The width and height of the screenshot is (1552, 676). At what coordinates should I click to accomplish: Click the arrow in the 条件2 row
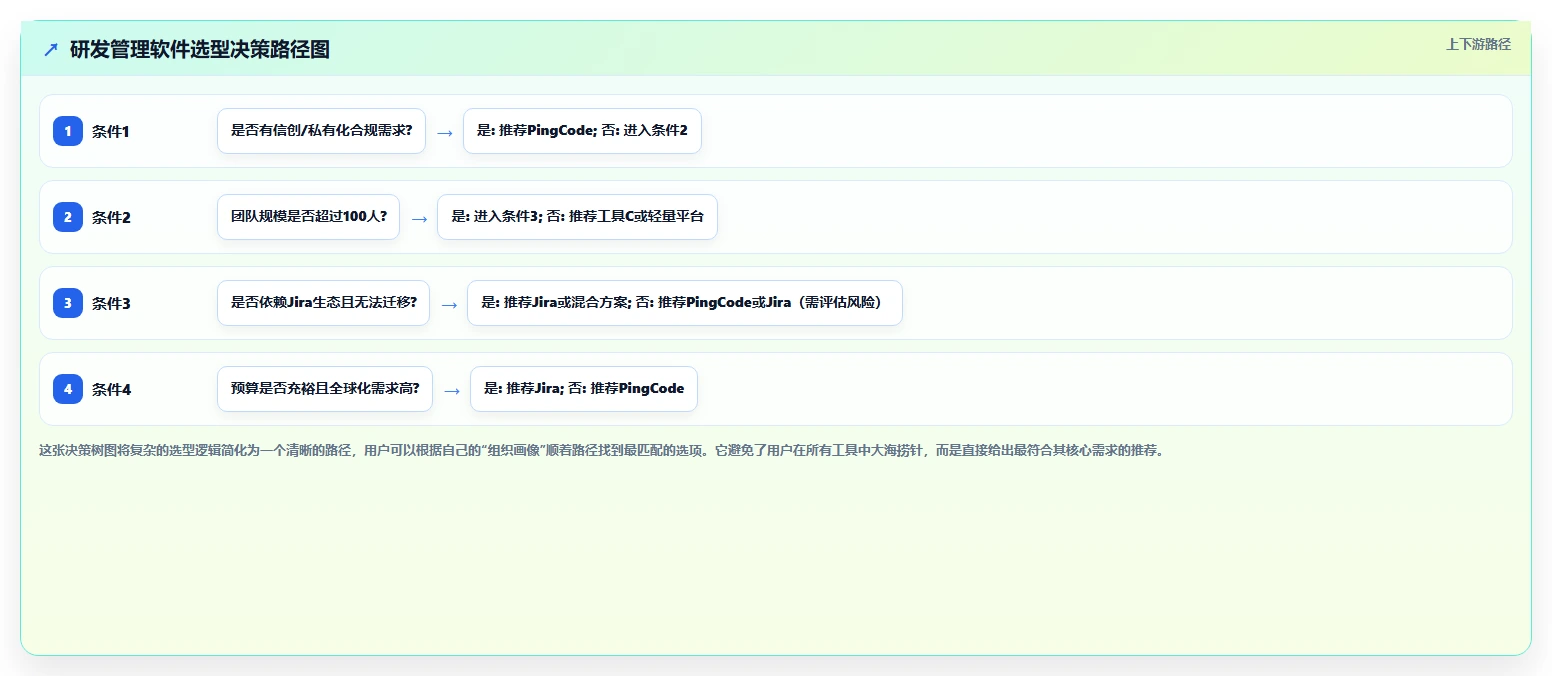click(419, 218)
